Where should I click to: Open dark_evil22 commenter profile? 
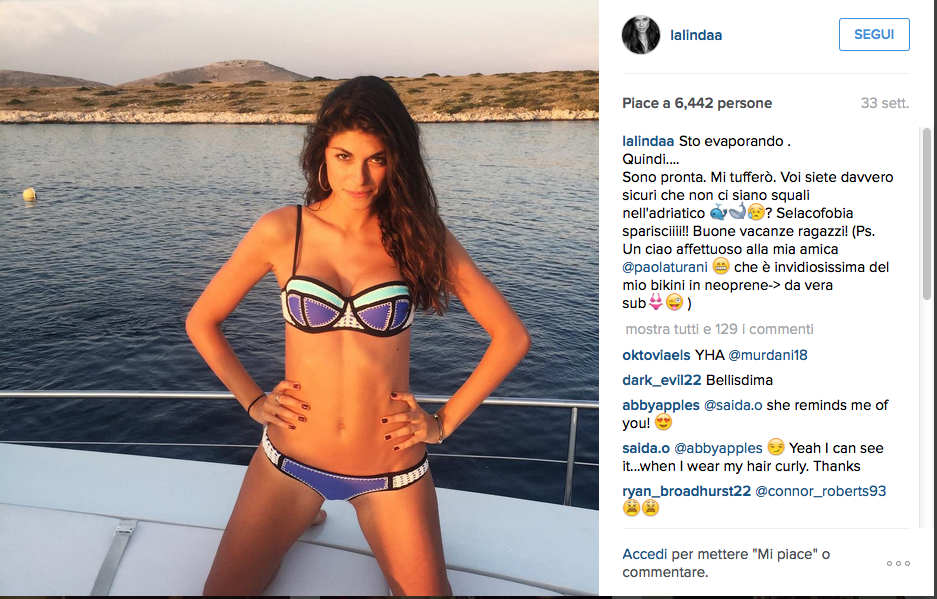[x=662, y=380]
